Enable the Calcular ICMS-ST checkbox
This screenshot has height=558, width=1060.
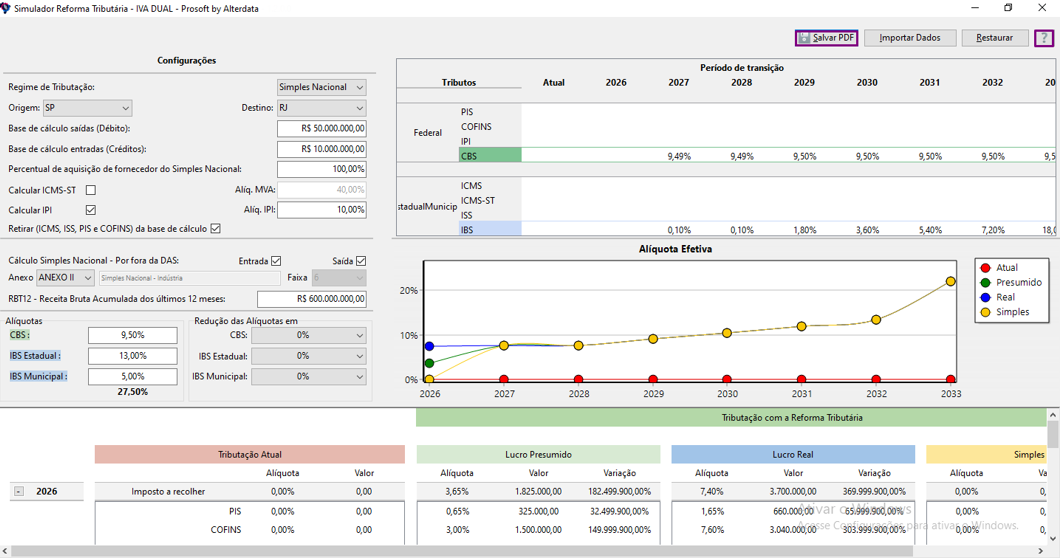click(x=91, y=190)
